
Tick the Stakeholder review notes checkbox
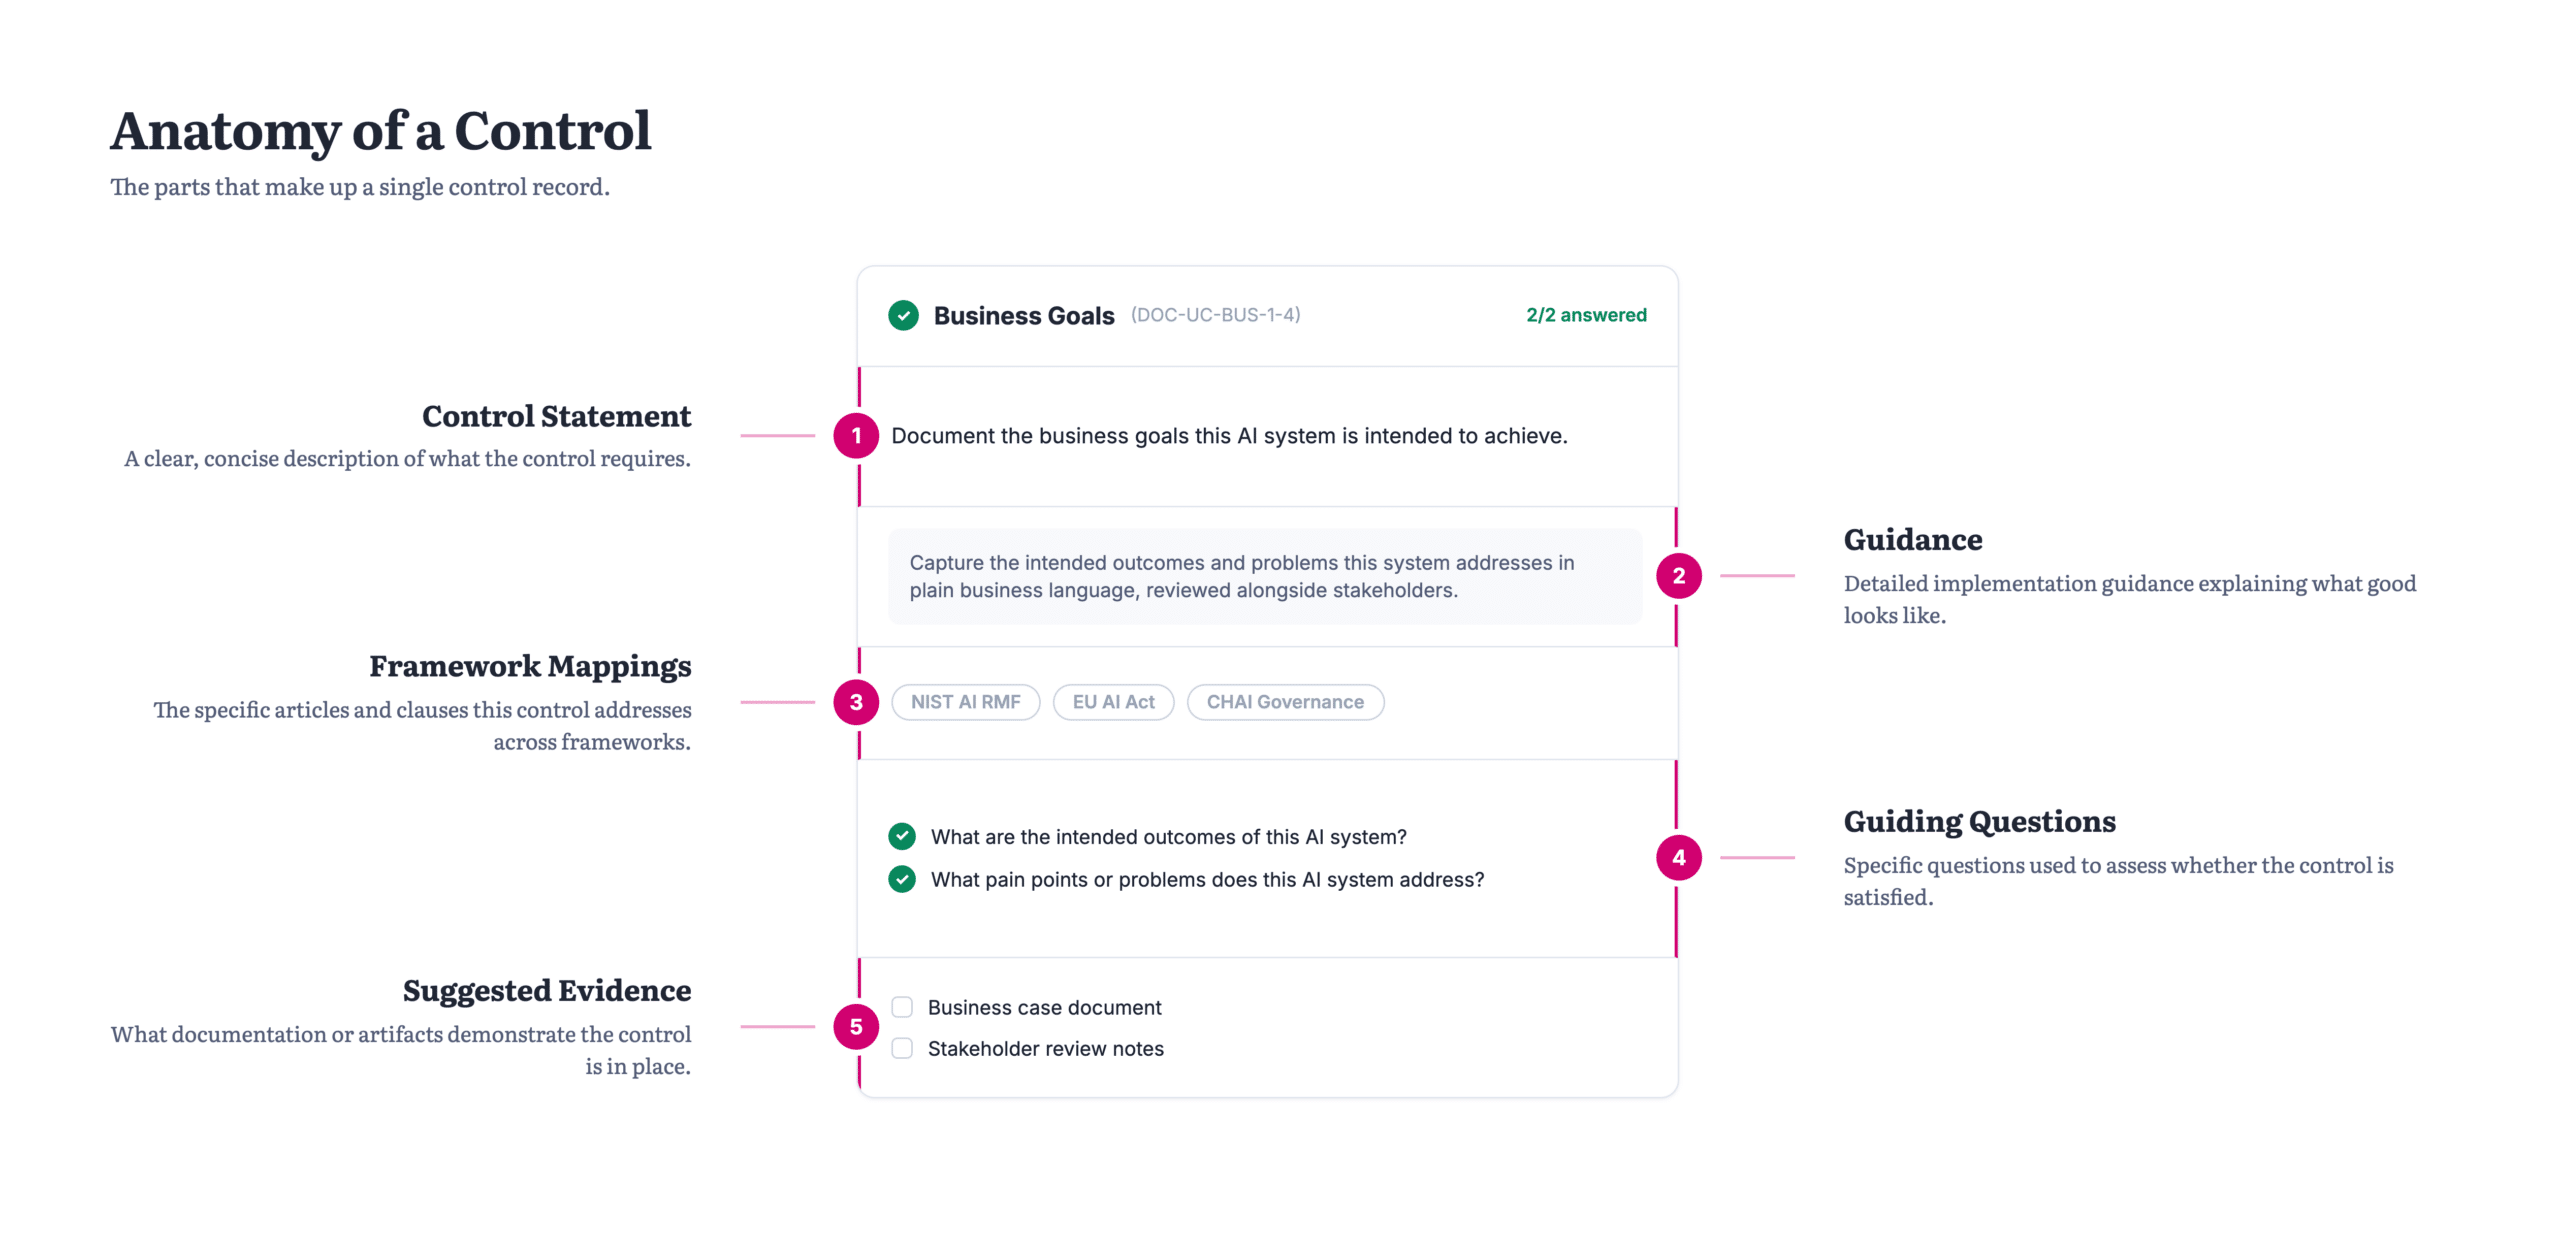click(901, 1048)
